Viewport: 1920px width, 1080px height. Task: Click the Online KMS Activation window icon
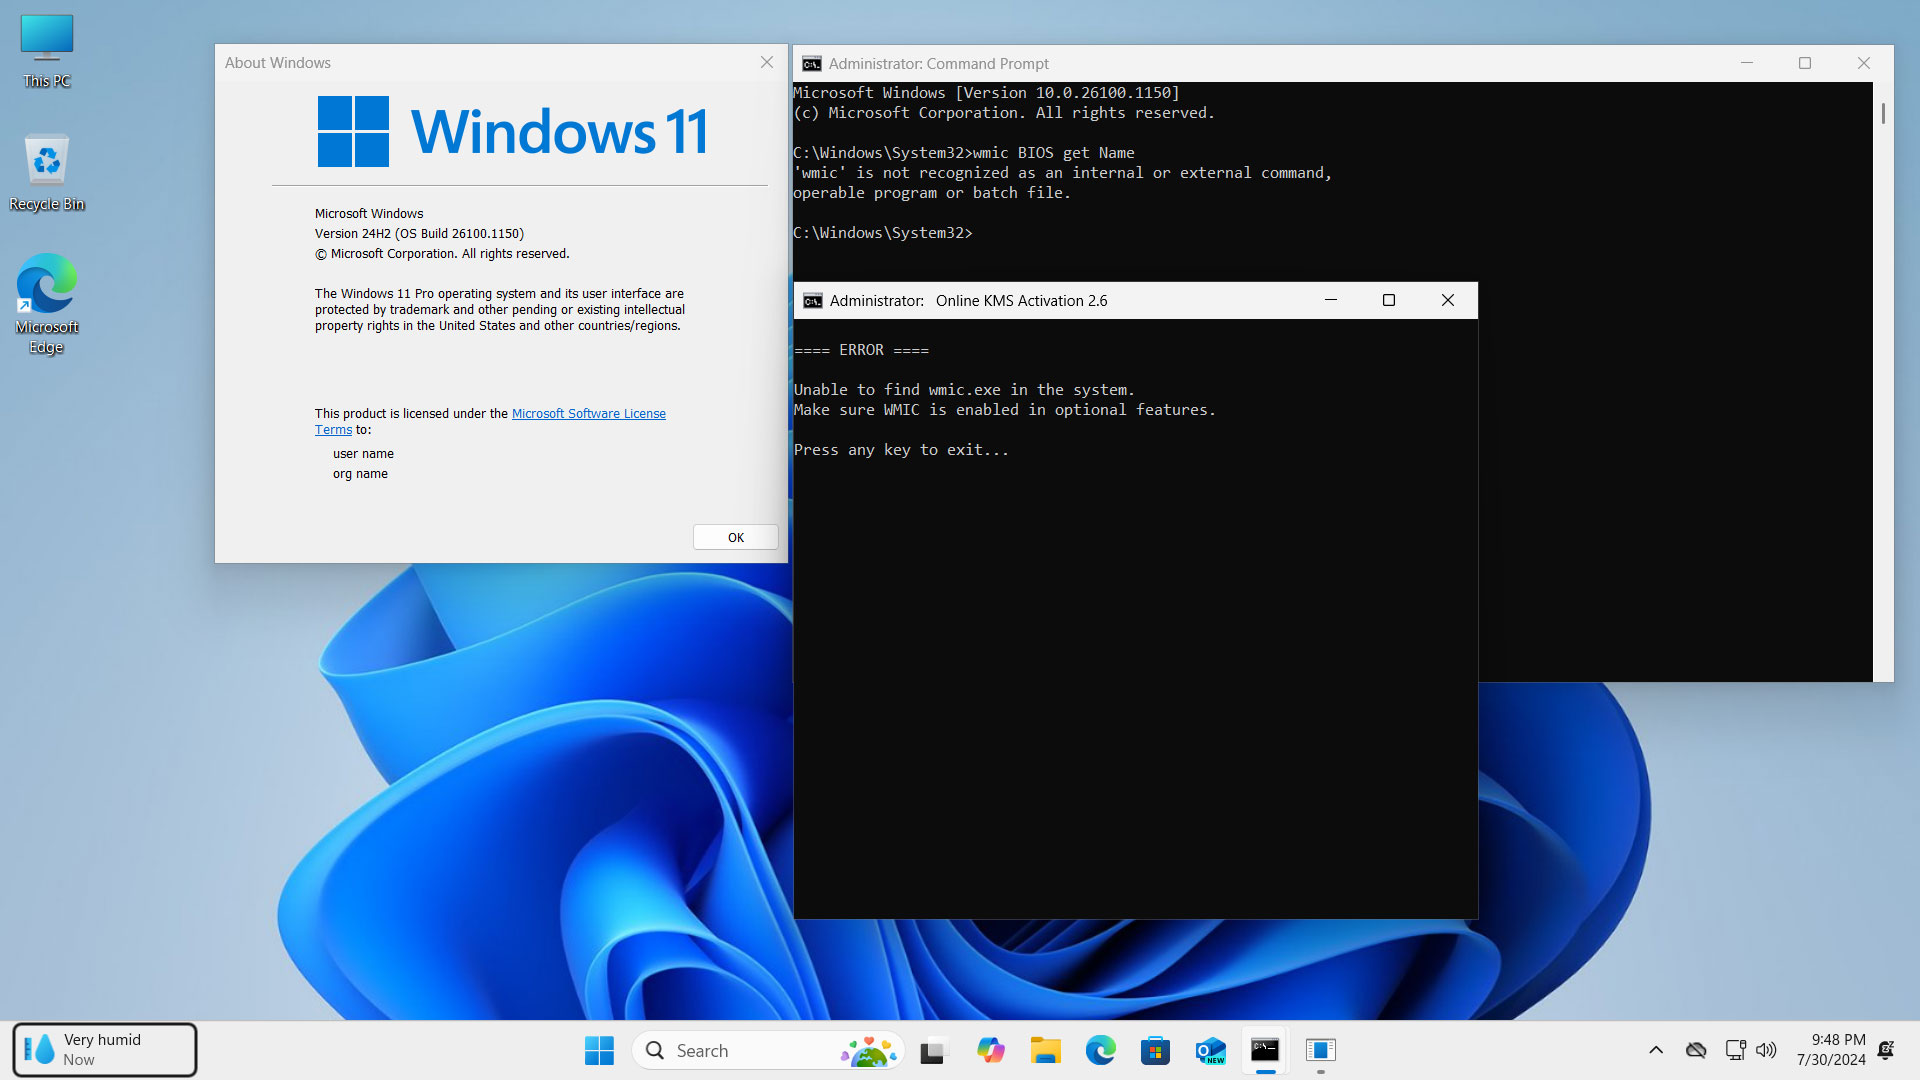coord(813,301)
